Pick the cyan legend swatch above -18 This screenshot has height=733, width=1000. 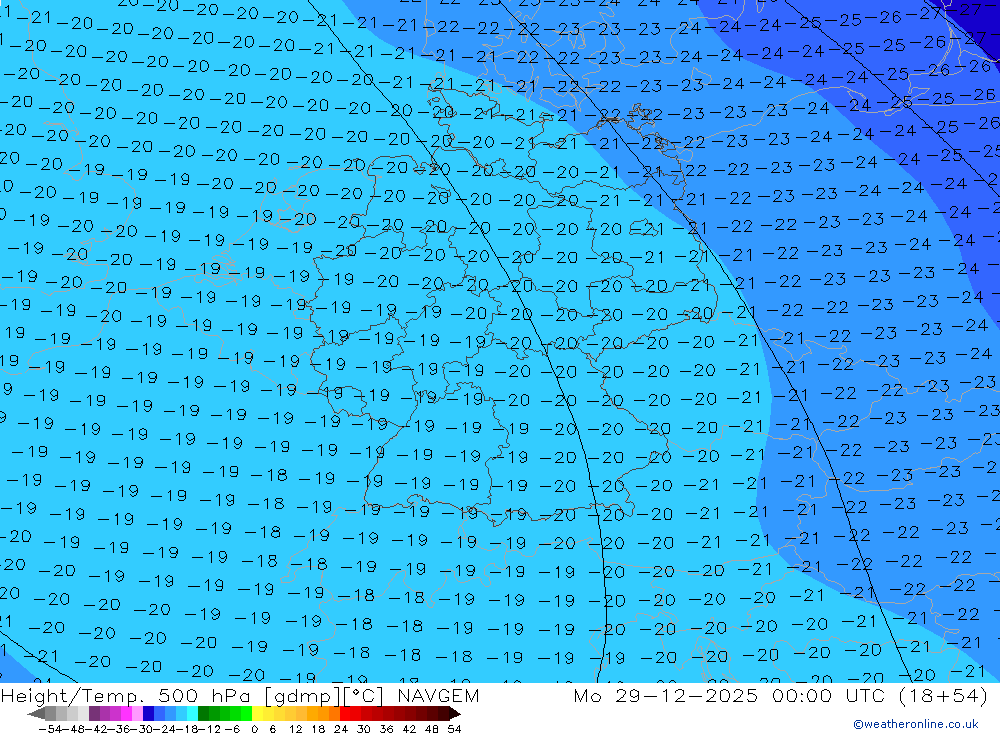click(192, 714)
